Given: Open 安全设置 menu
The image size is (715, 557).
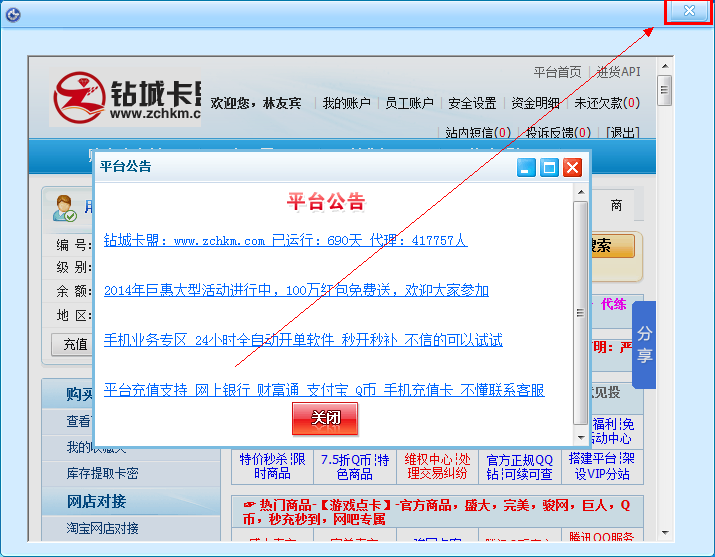Looking at the screenshot, I should point(472,103).
